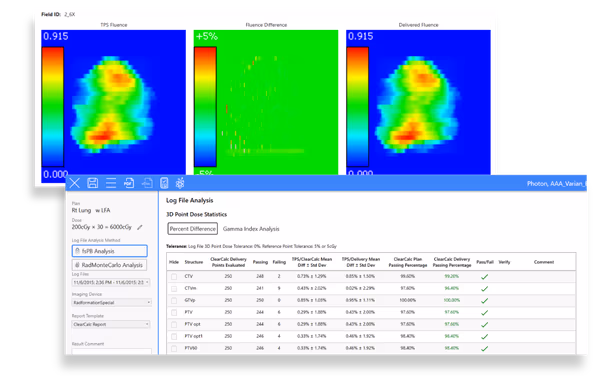
Task: Click the Delivered Fluence map image
Action: [418, 103]
